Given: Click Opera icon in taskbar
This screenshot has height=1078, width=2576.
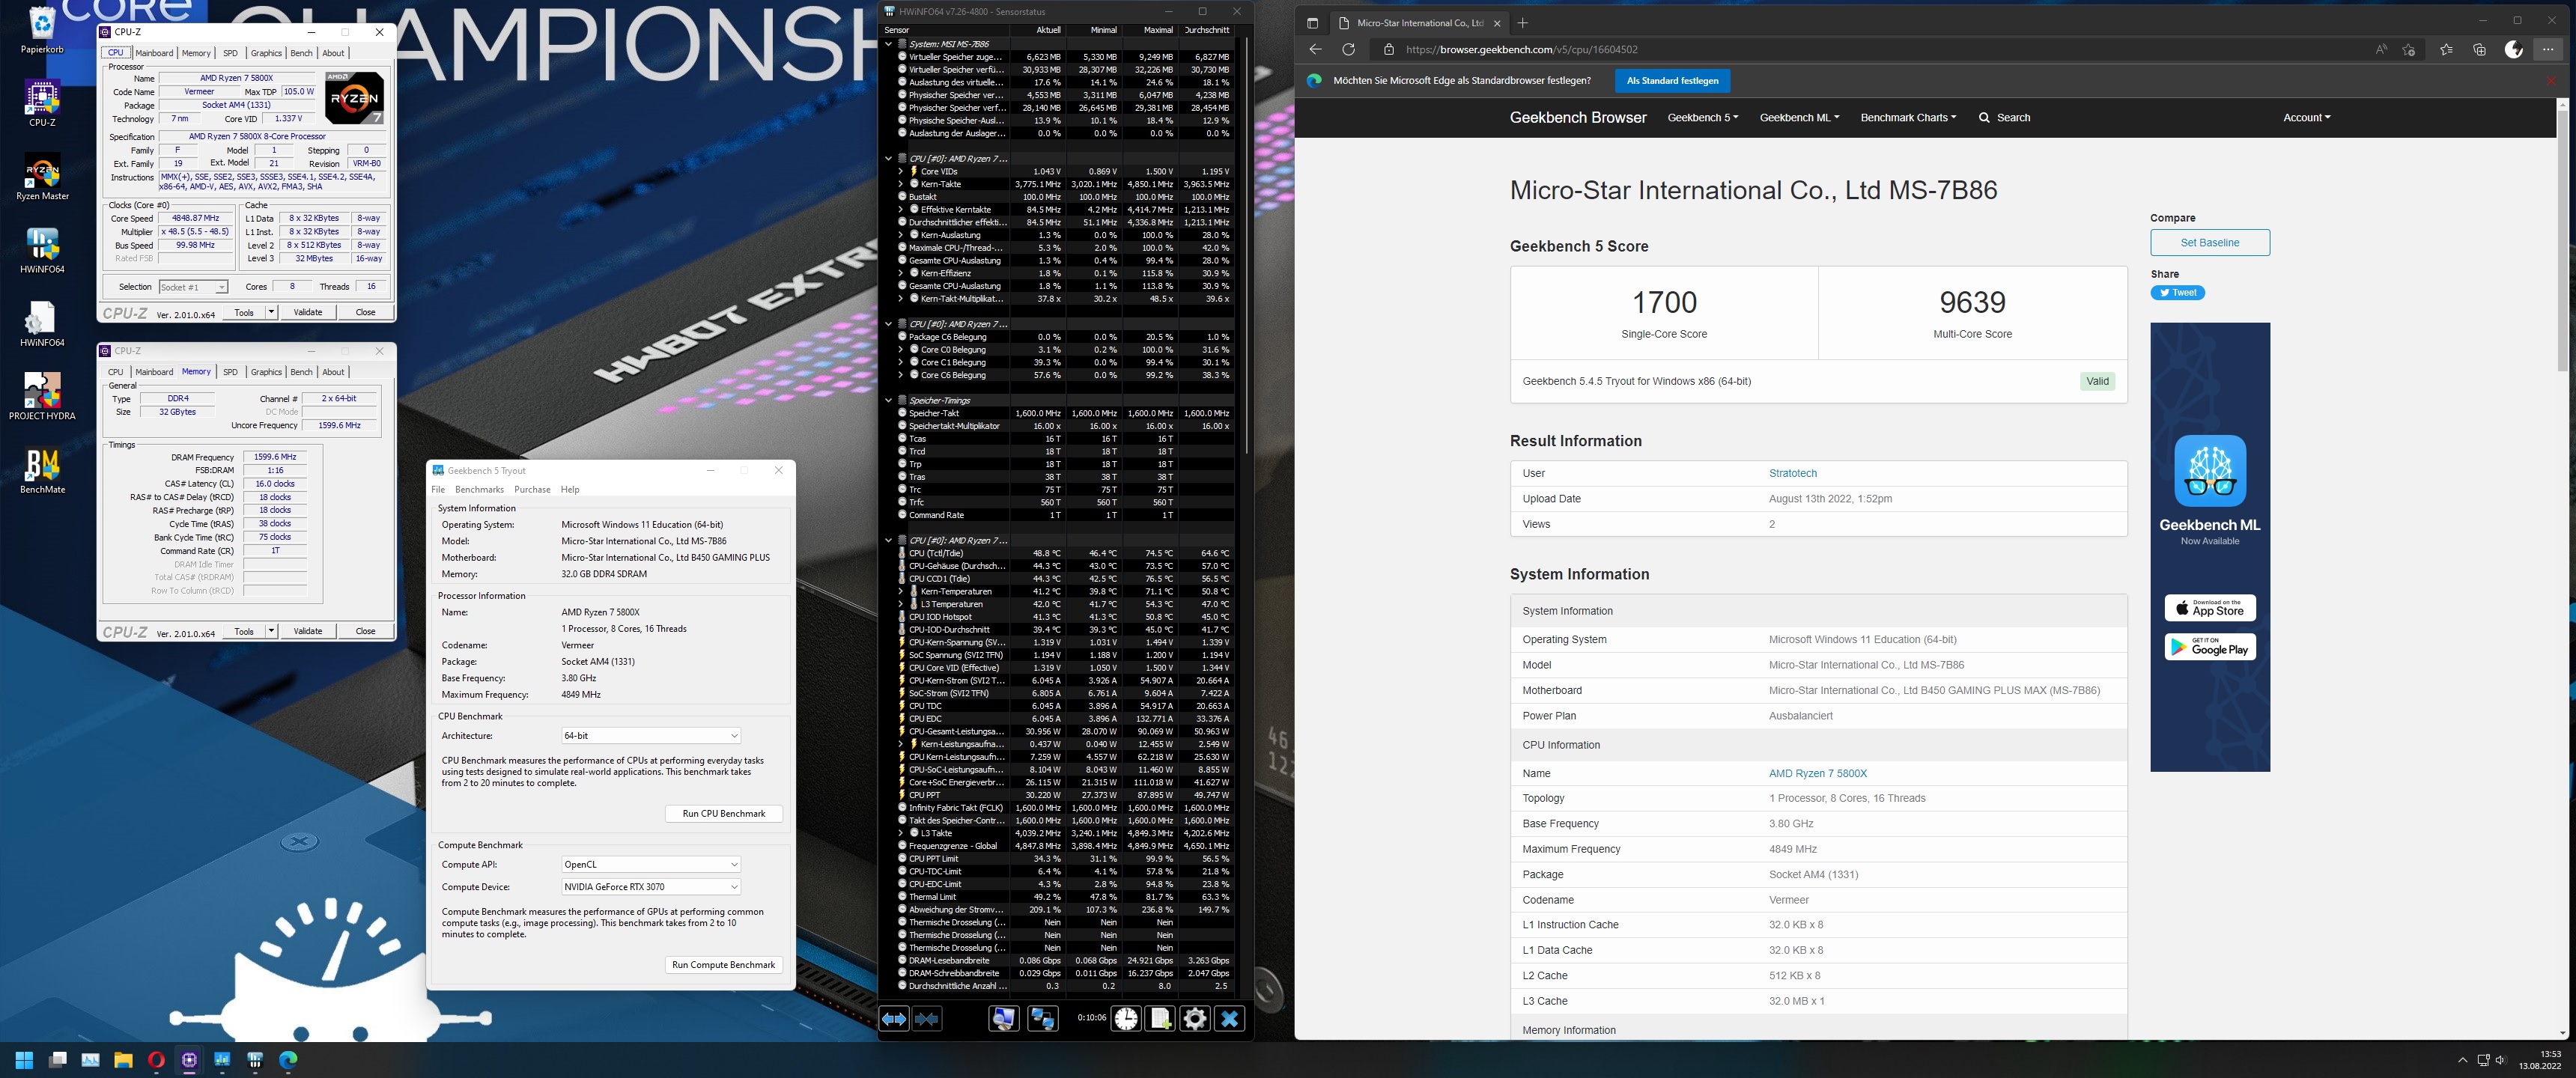Looking at the screenshot, I should coord(156,1059).
